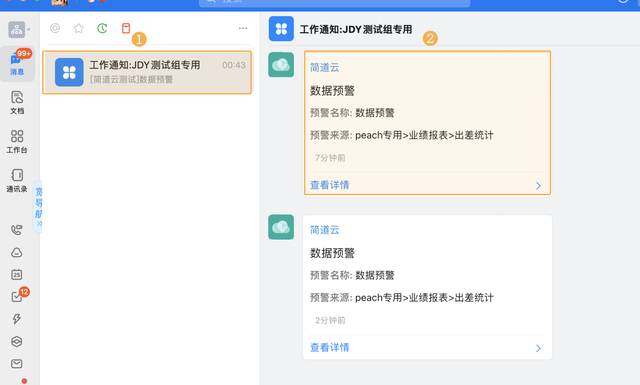The height and width of the screenshot is (385, 640).
Task: Click the chat header app icon
Action: tap(281, 29)
